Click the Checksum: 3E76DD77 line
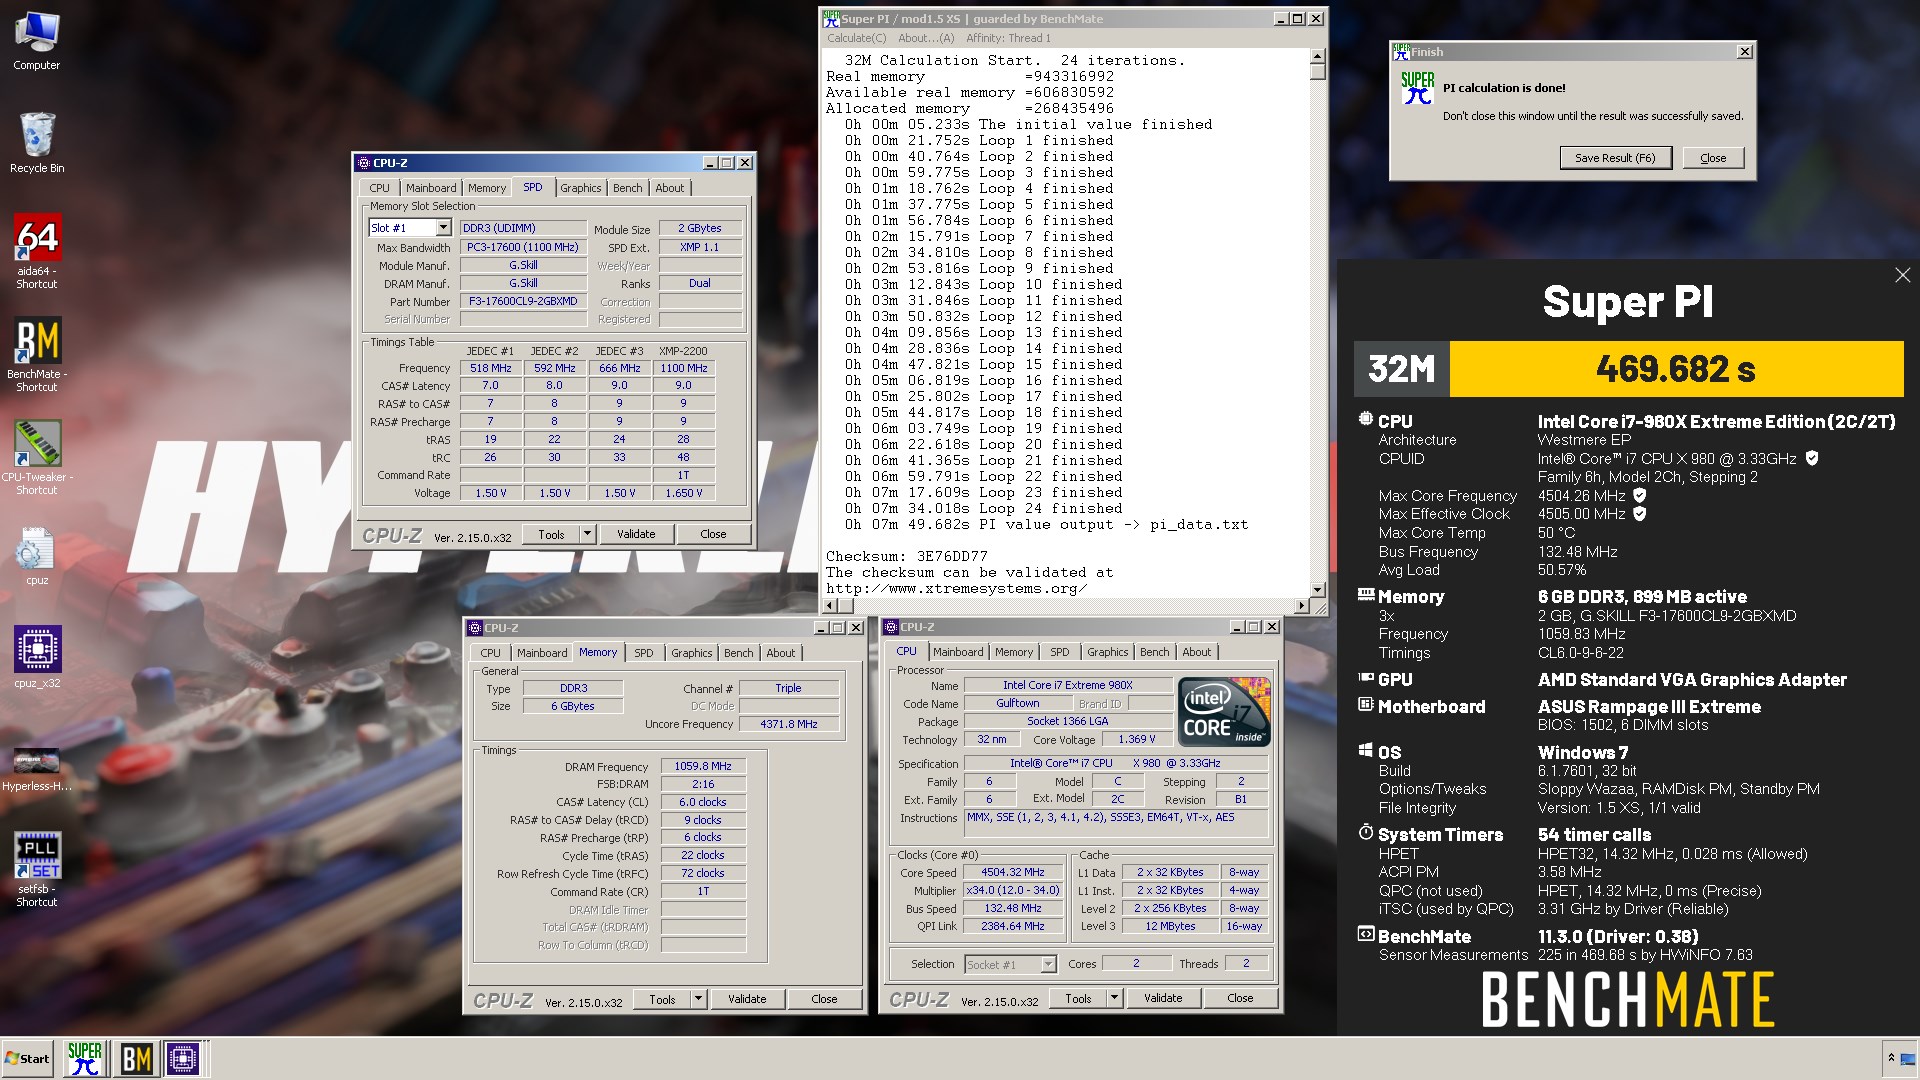The width and height of the screenshot is (1920, 1080). 906,556
